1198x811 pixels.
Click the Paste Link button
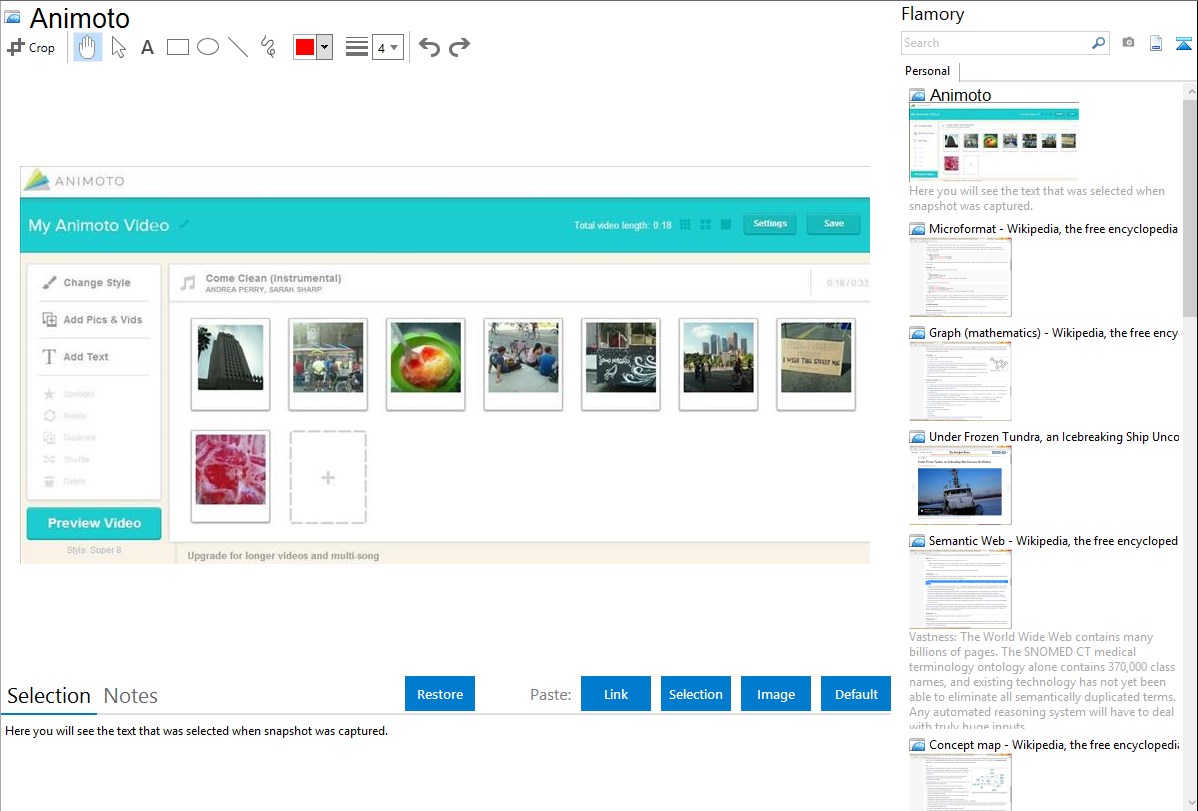(x=616, y=694)
